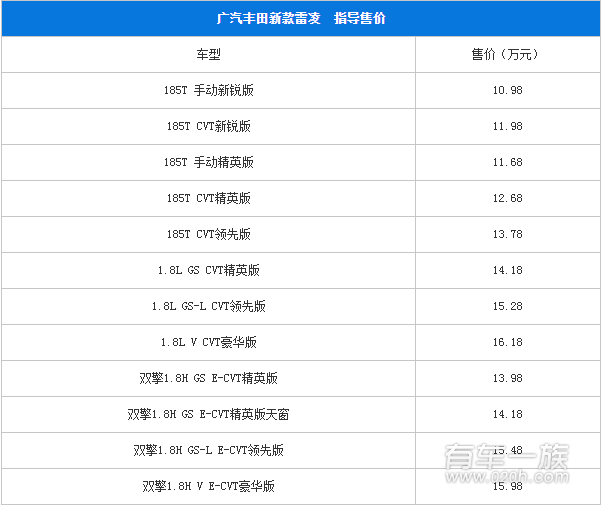Screen dimensions: 601x506
Task: Click the price 13.78
Action: pos(507,234)
